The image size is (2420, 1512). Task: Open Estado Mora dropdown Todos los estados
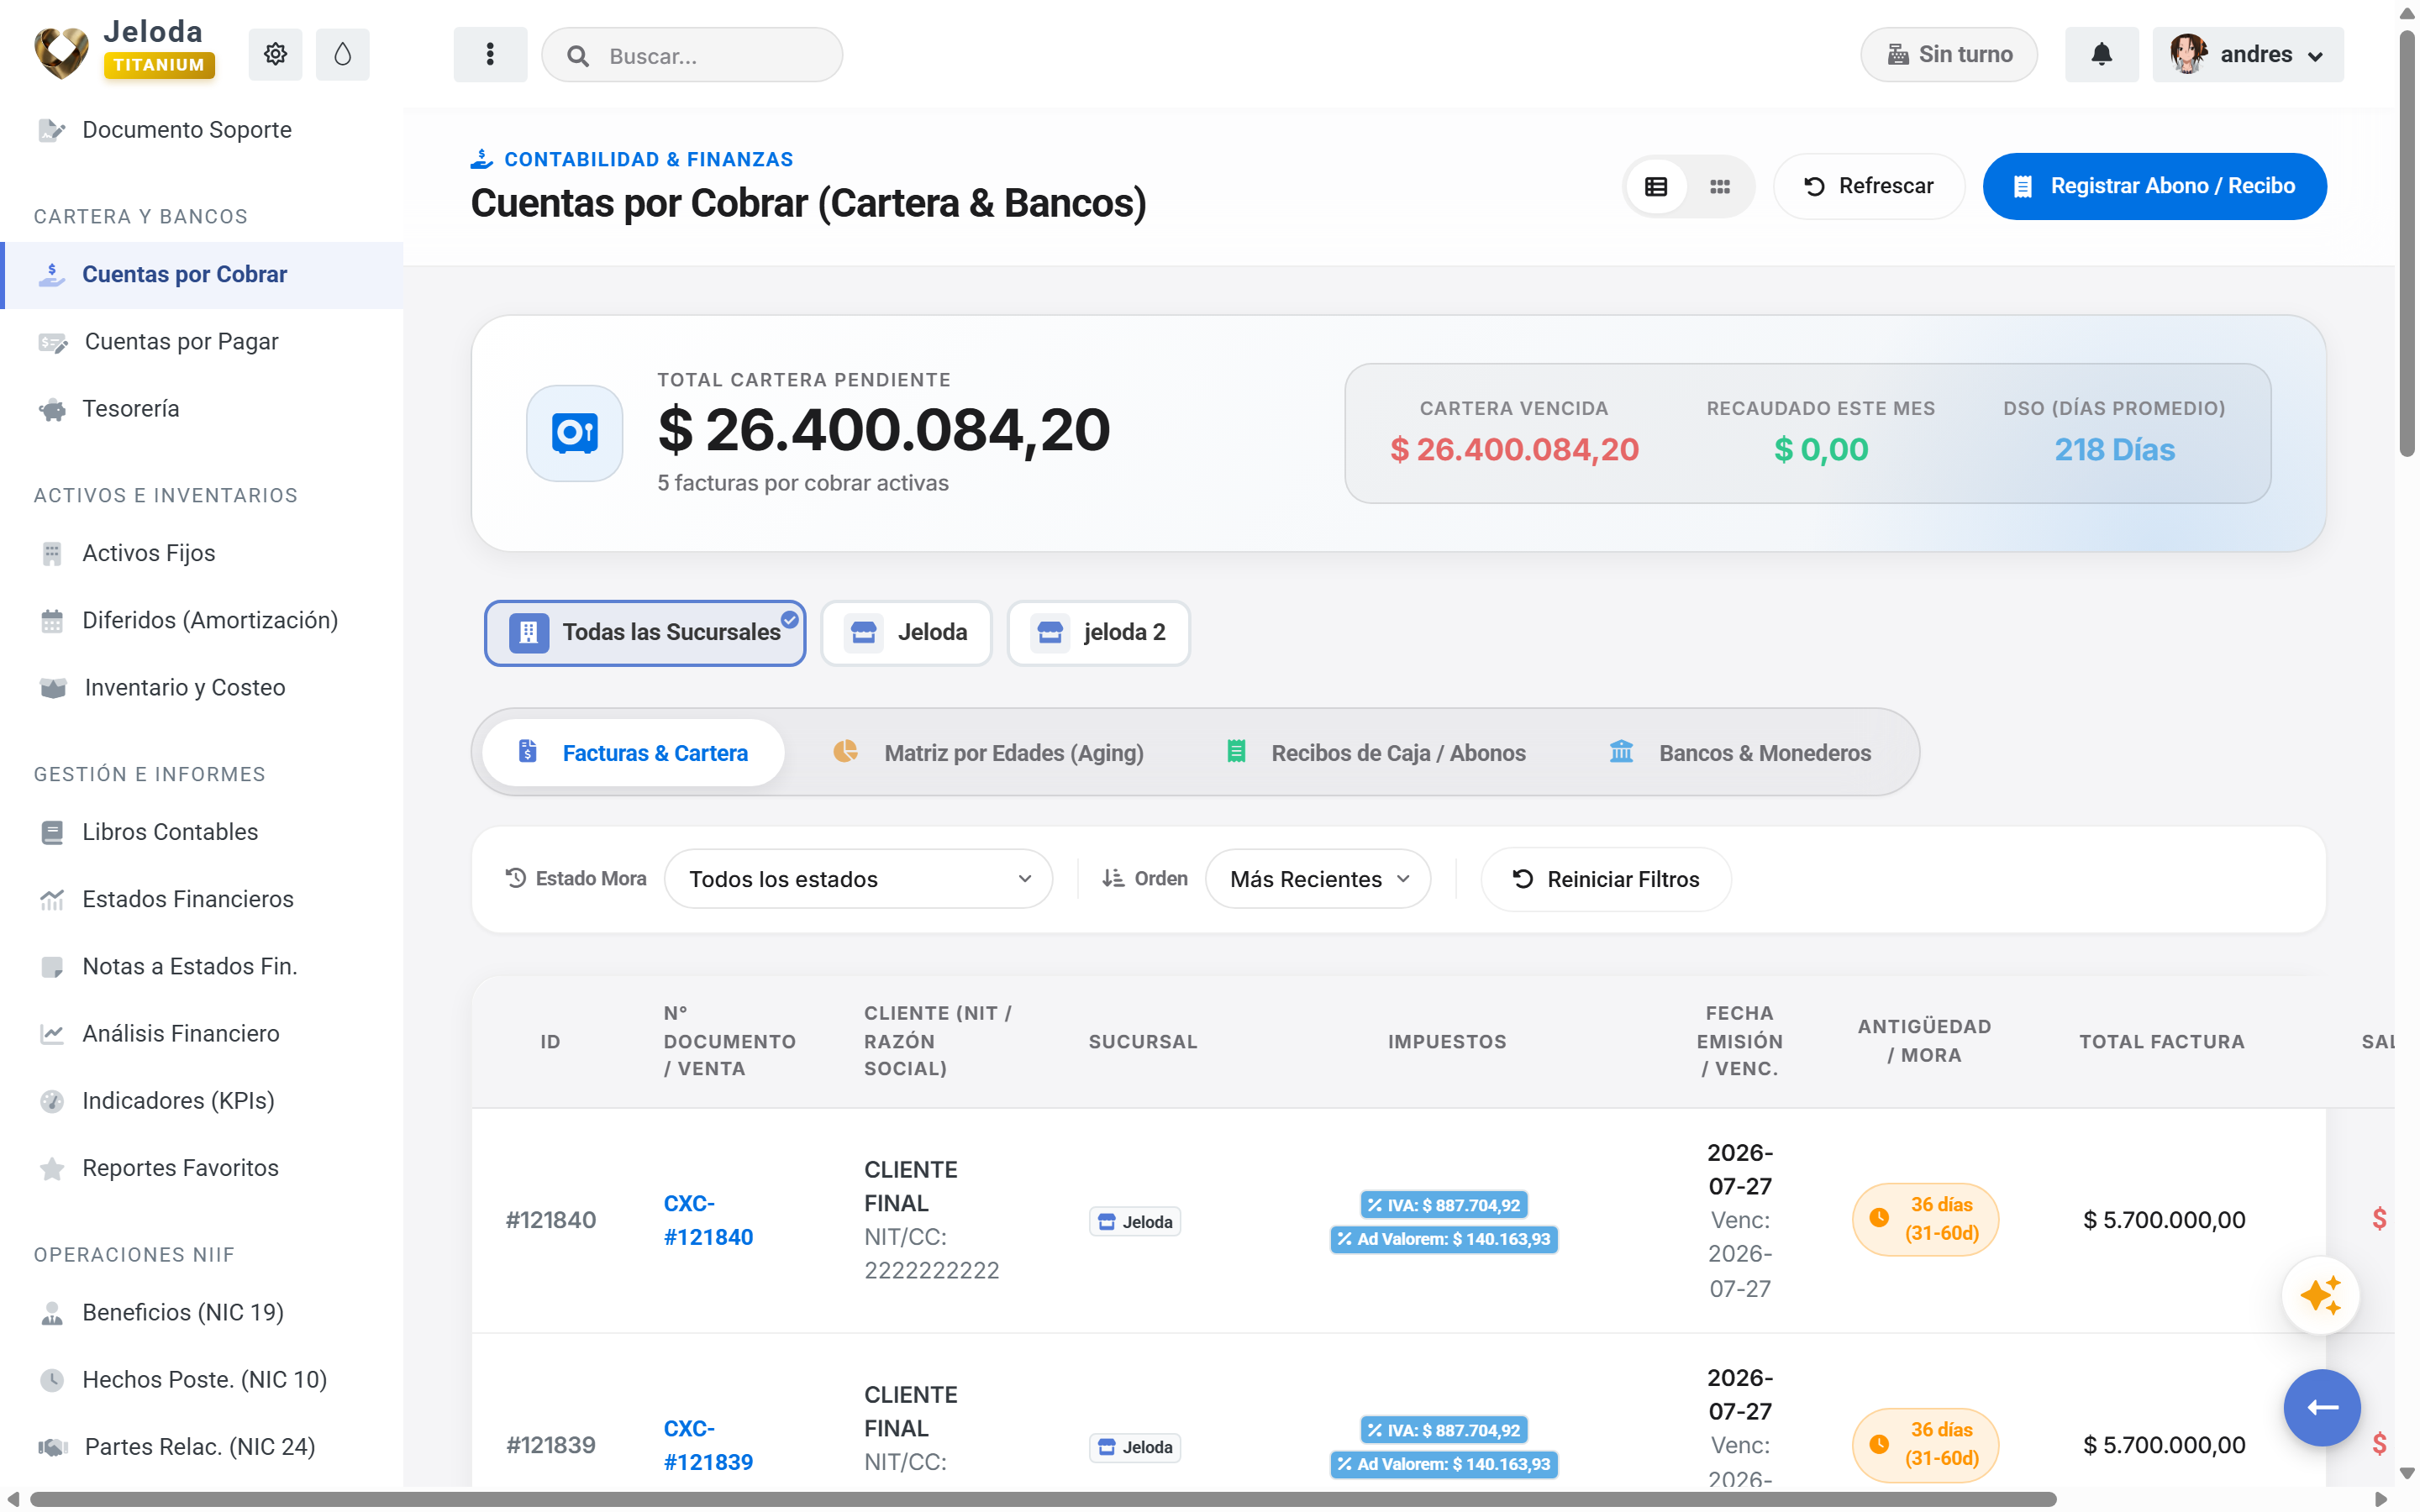click(858, 879)
